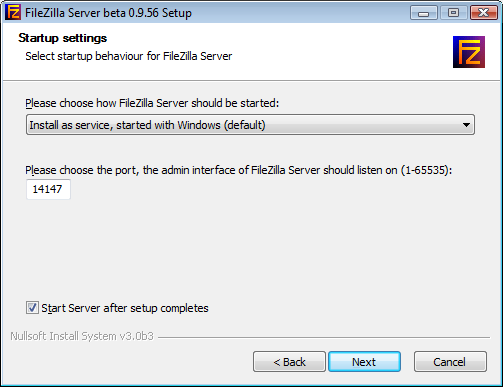
Task: Click the admin interface port label
Action: pyautogui.click(x=239, y=170)
